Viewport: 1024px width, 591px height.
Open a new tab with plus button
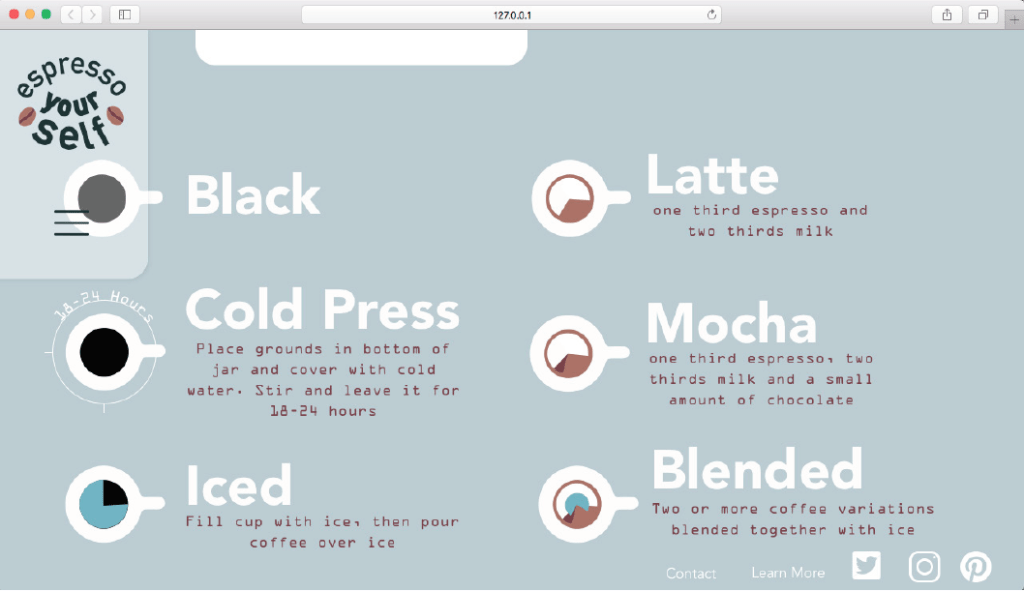[x=1014, y=18]
